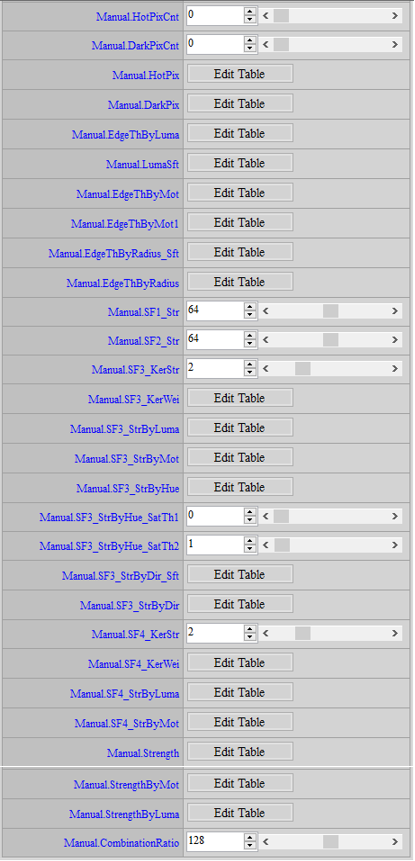The image size is (415, 861).
Task: Open Edit Table for Manual.SF4_StrByMot
Action: tap(240, 722)
